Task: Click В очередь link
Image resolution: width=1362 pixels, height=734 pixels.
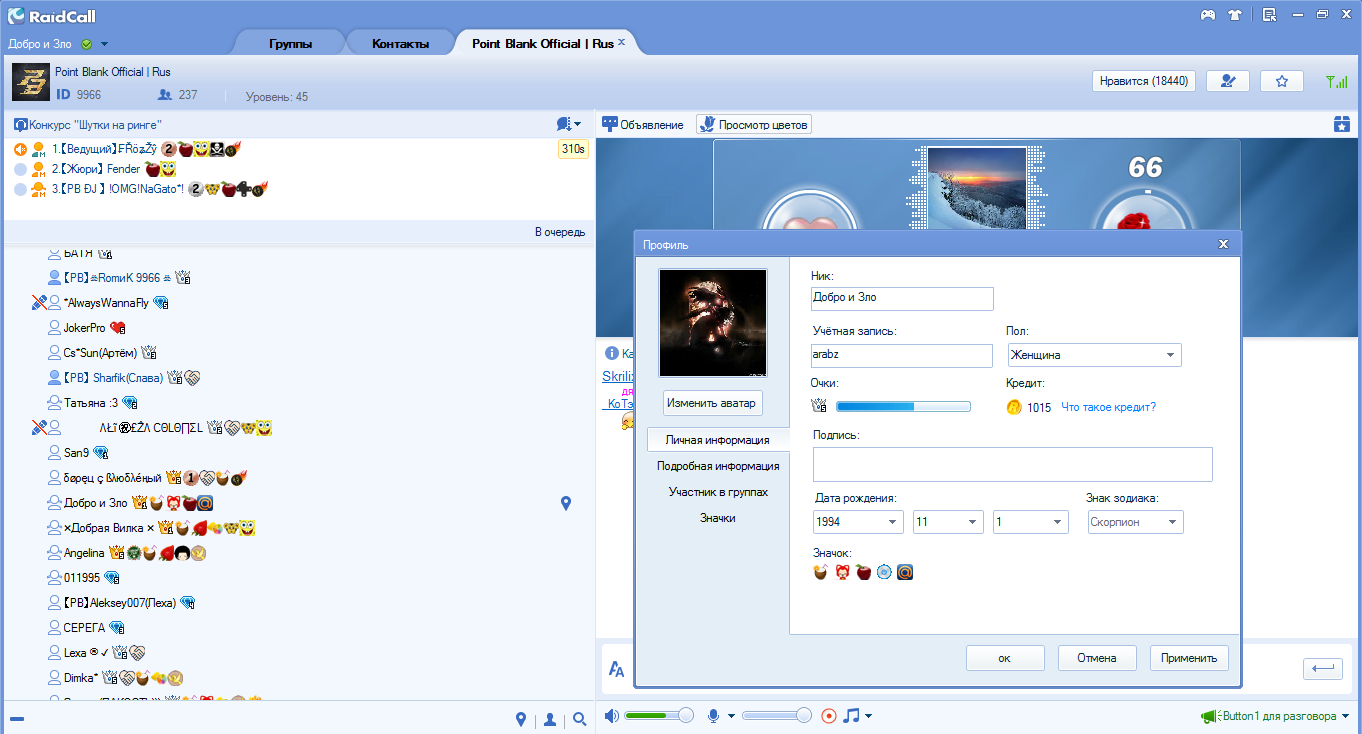Action: (x=559, y=232)
